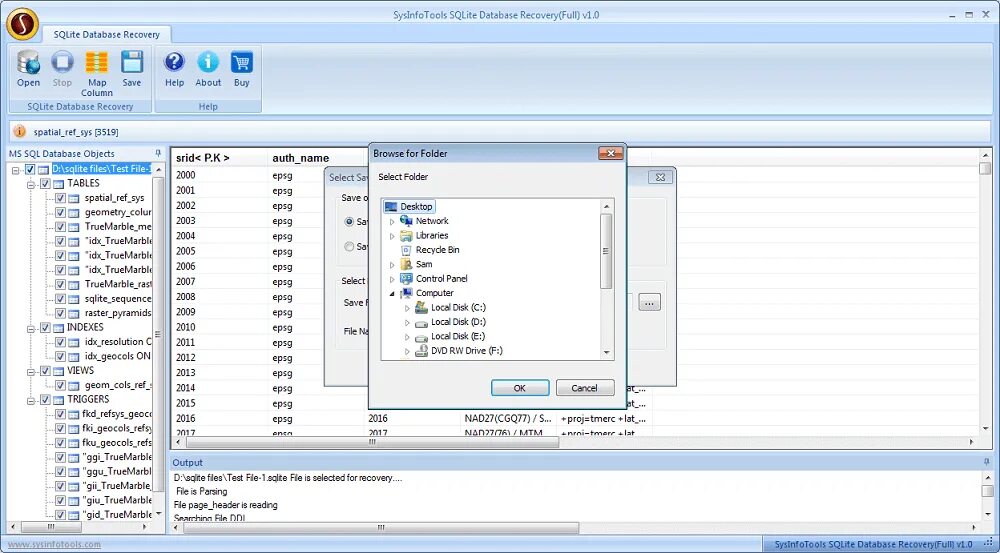Viewport: 1000px width, 553px height.
Task: Click the browse (...) button
Action: [x=649, y=303]
